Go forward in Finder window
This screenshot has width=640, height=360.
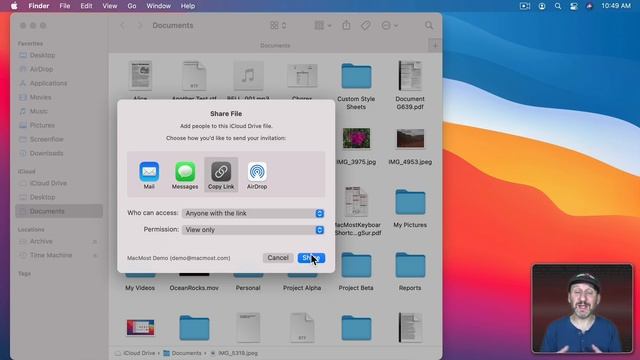tap(140, 25)
